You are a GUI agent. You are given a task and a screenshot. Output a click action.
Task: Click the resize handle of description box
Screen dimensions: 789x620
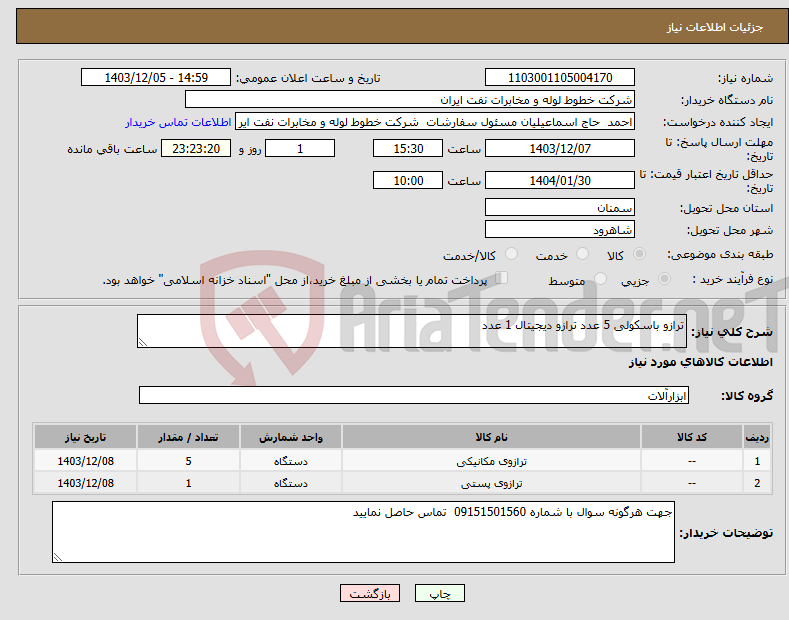coord(143,342)
